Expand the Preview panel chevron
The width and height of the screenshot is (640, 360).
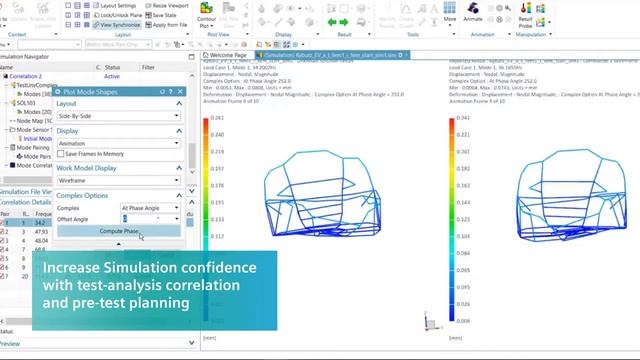[x=191, y=343]
